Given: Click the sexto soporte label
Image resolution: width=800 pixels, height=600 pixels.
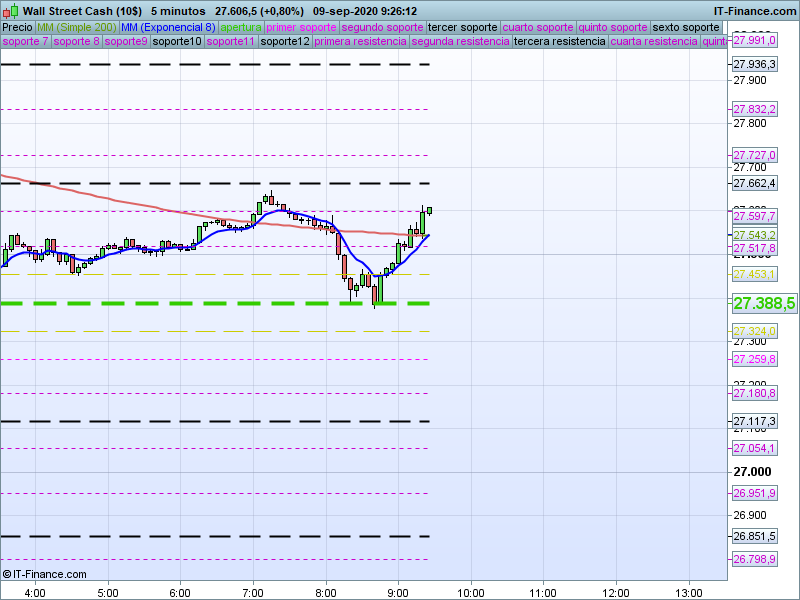Looking at the screenshot, I should (686, 28).
